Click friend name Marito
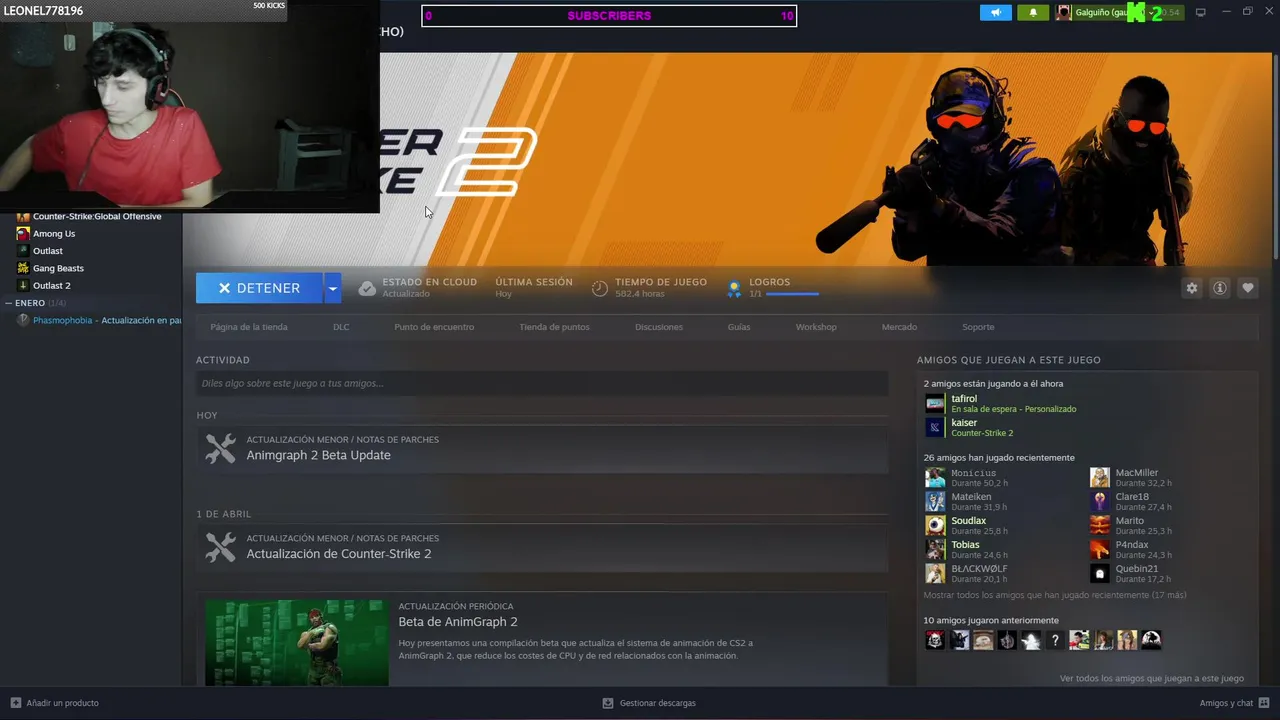This screenshot has height=720, width=1280. pos(1130,521)
